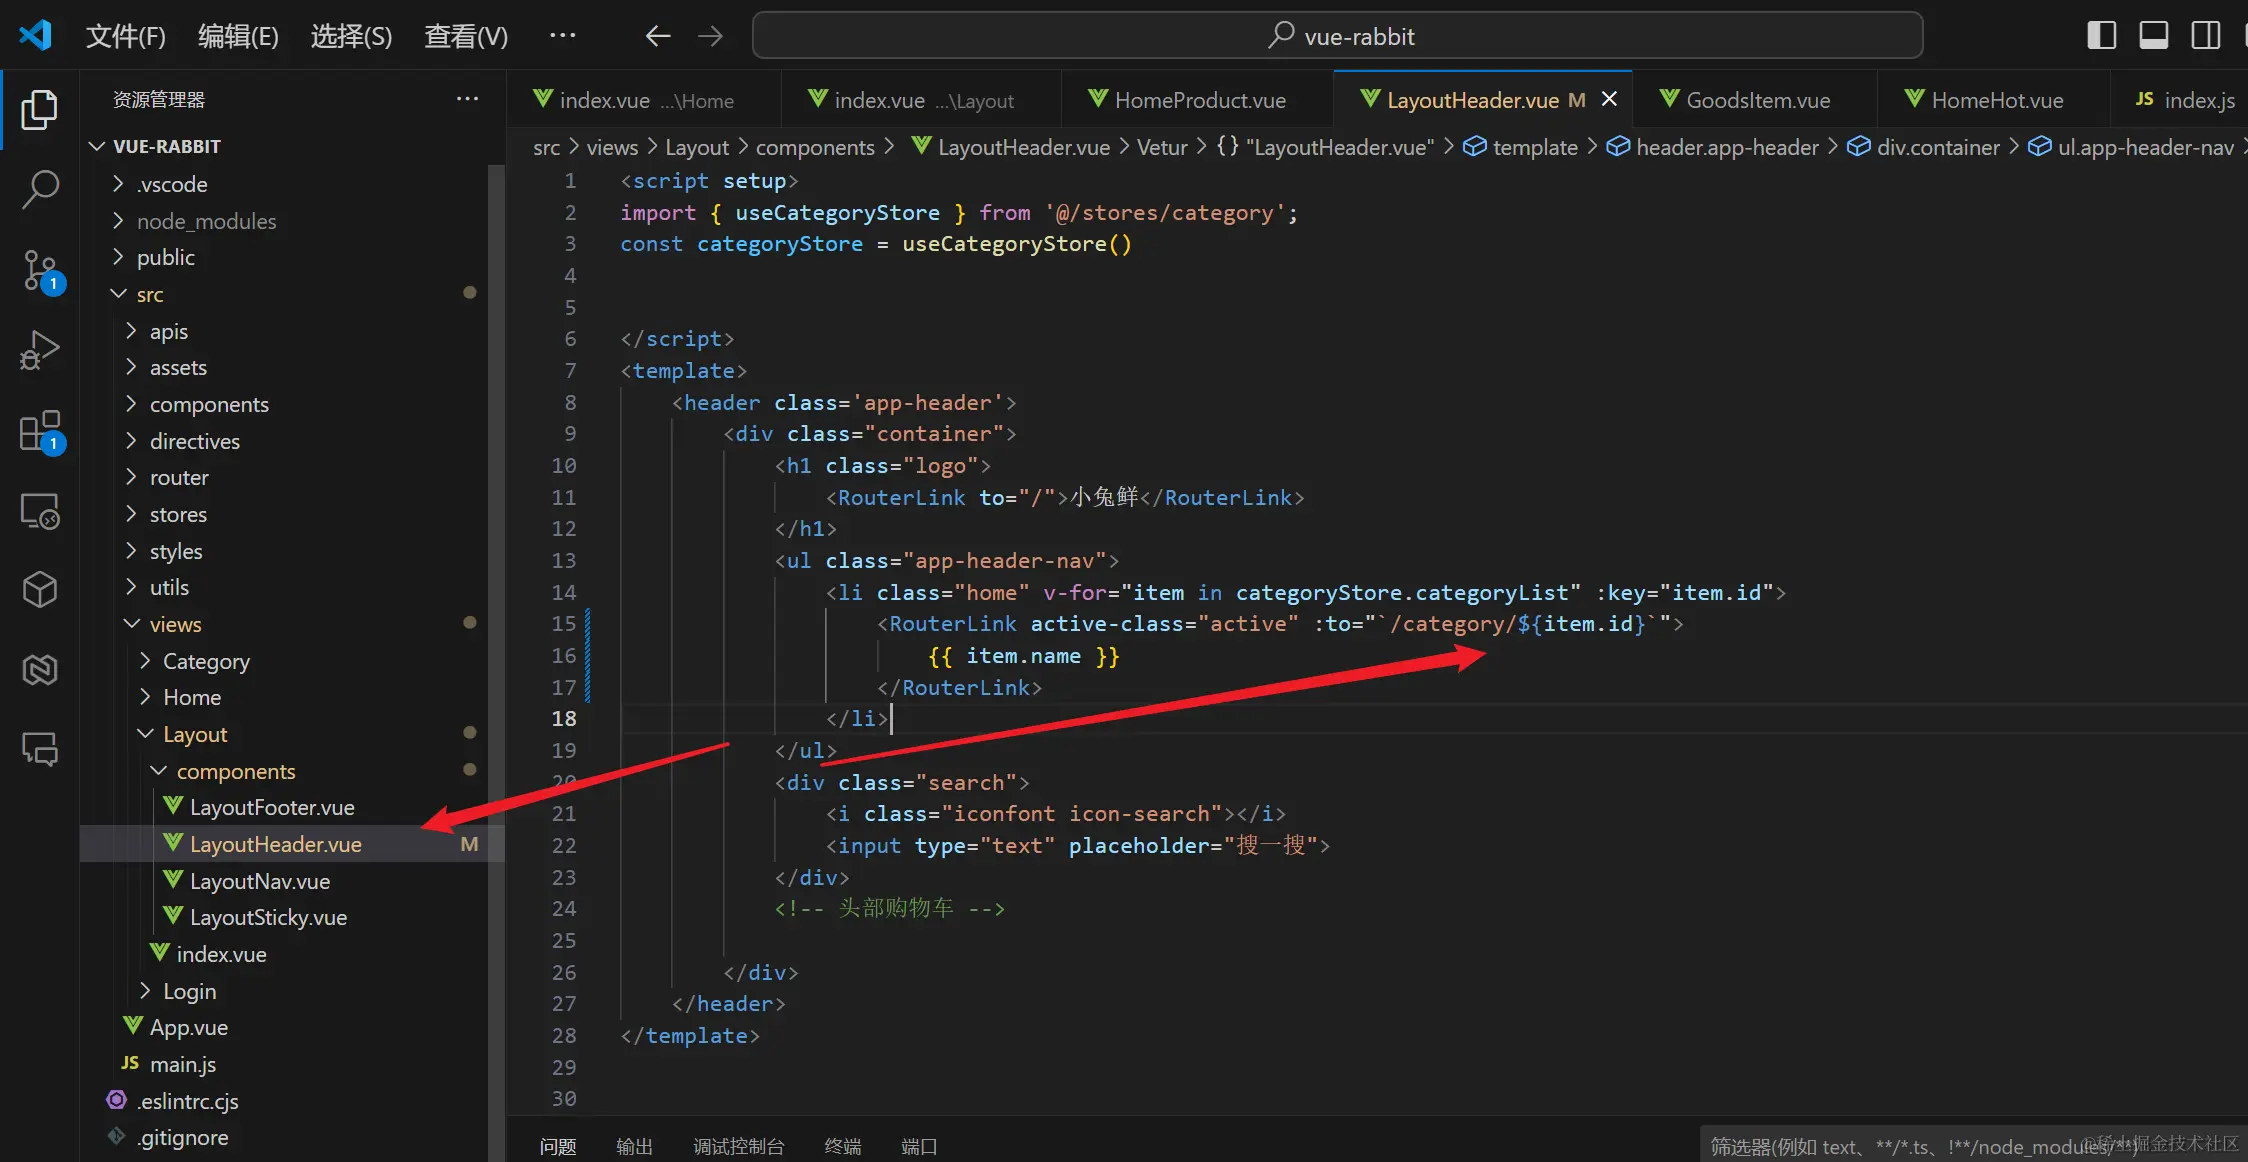The width and height of the screenshot is (2248, 1162).
Task: Close the LayoutHeader.vue tab
Action: (1609, 99)
